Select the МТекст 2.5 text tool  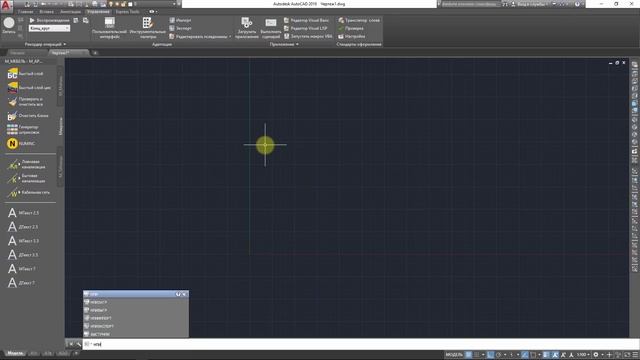(x=23, y=213)
